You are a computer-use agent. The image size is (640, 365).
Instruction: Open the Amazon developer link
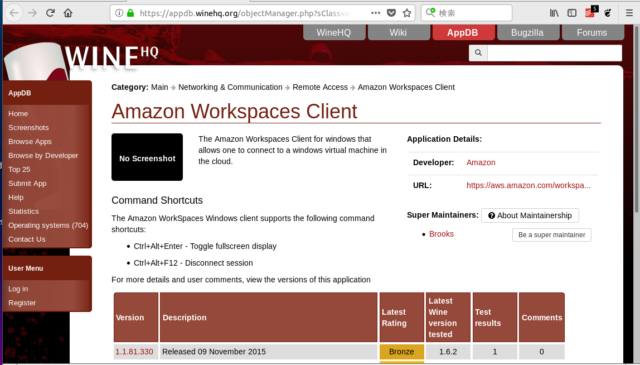(481, 162)
